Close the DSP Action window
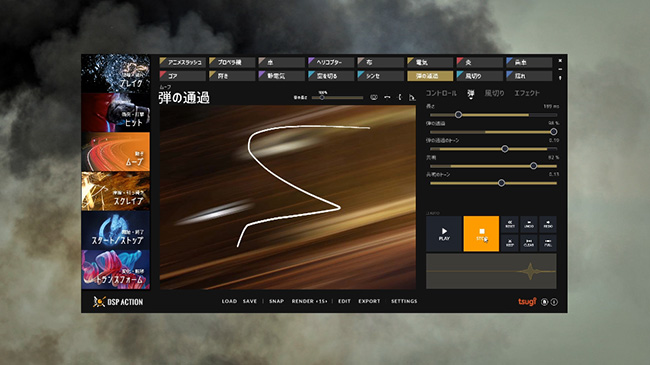This screenshot has width=650, height=365. tap(560, 61)
